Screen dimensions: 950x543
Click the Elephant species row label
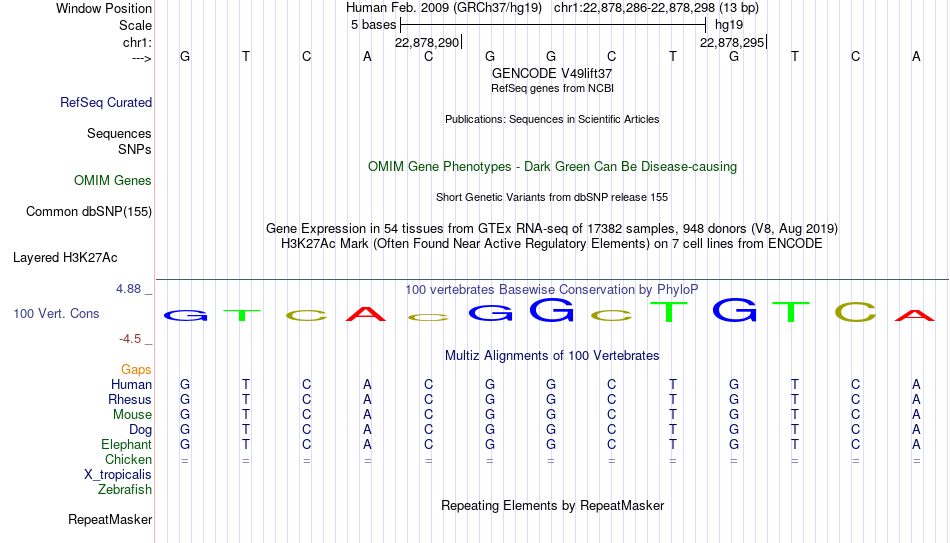tap(127, 445)
